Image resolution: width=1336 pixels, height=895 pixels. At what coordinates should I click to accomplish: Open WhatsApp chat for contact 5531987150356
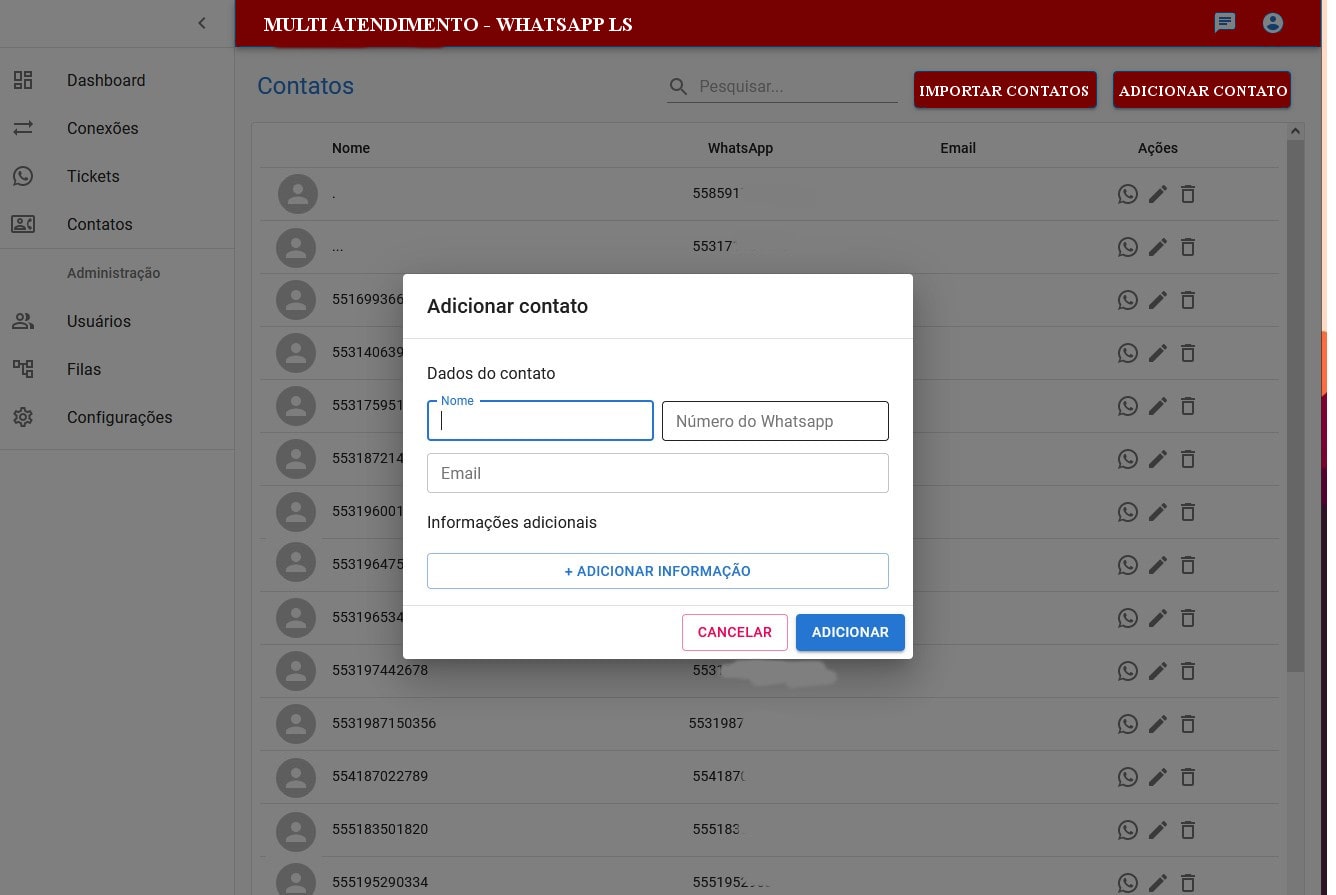point(1128,724)
